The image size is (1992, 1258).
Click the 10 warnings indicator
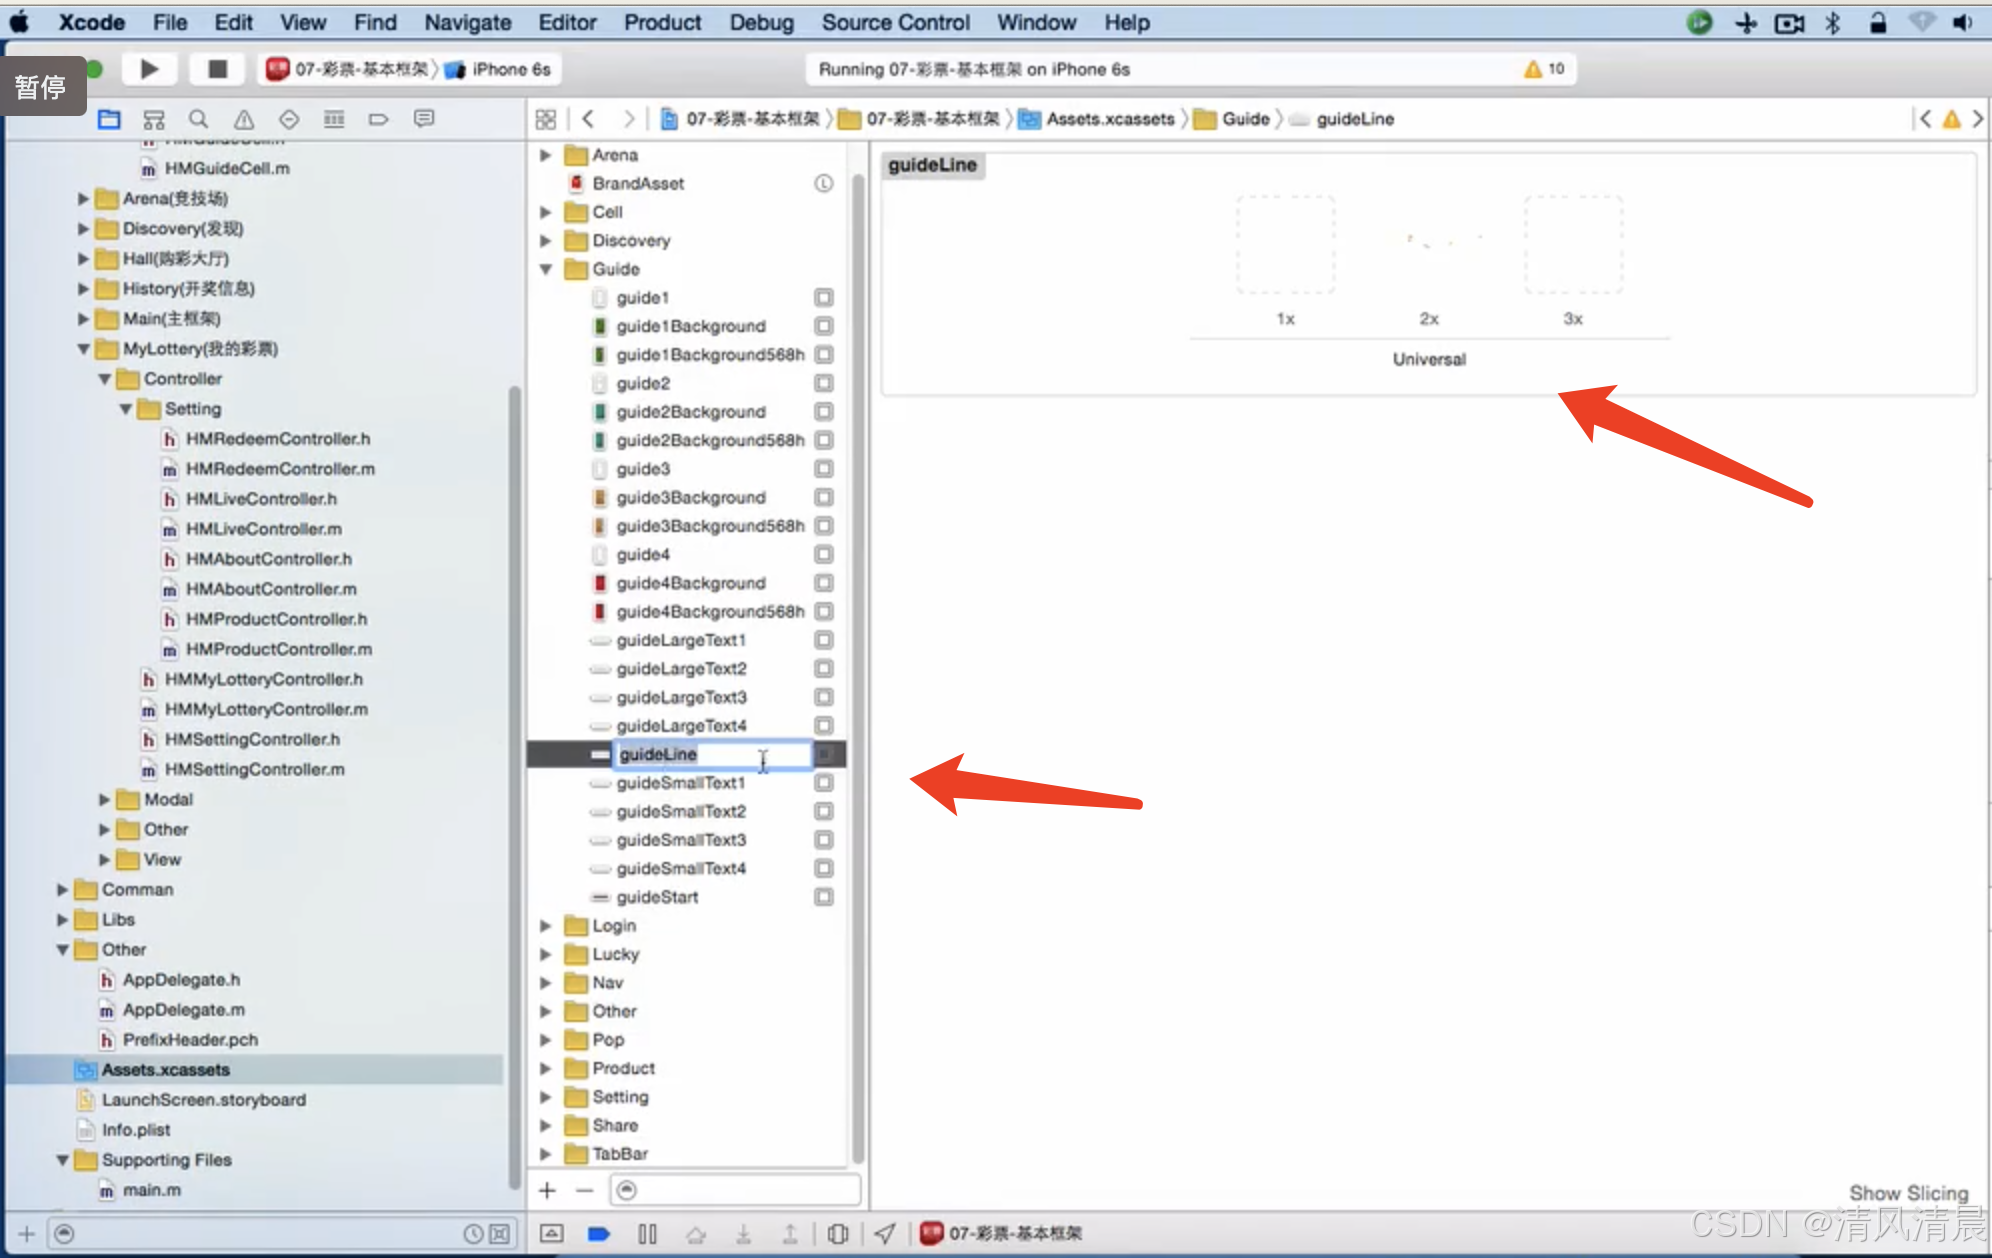1544,69
